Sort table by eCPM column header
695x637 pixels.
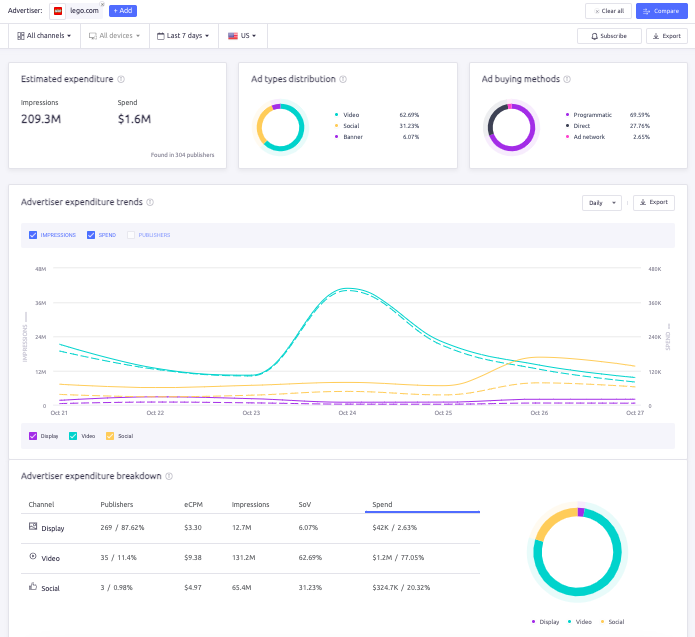(194, 505)
